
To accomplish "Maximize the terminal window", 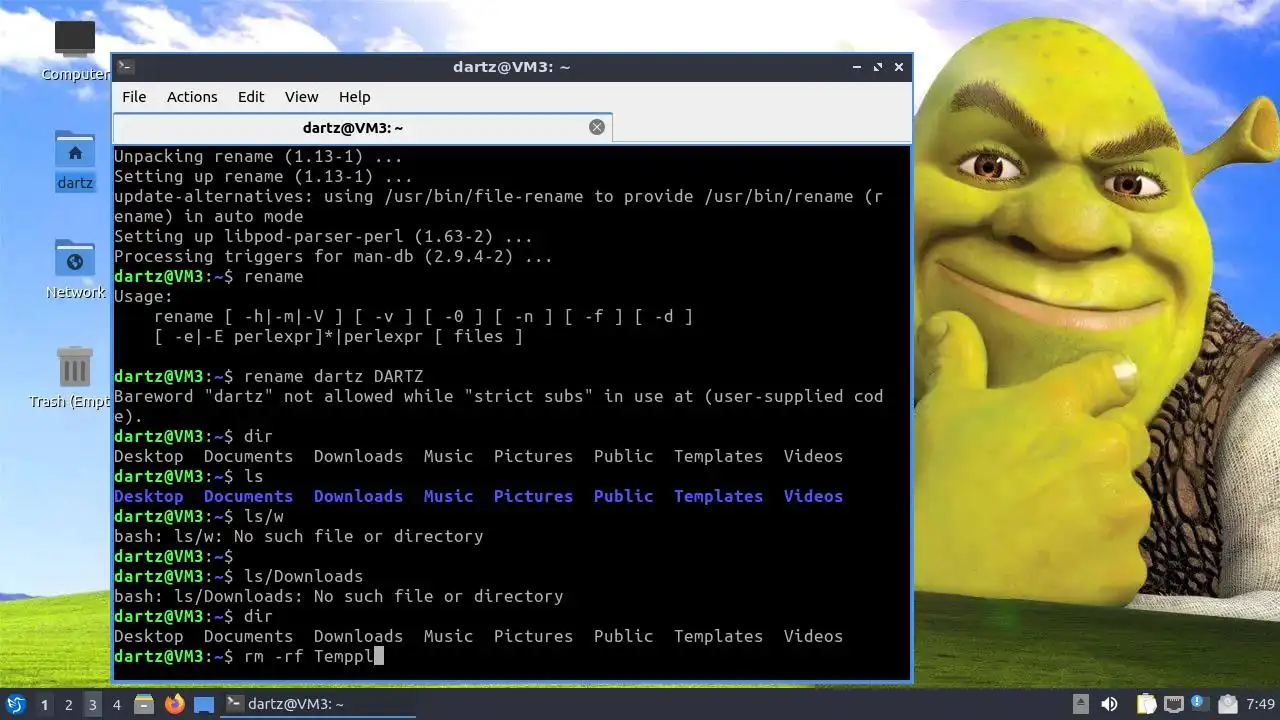I will 878,67.
